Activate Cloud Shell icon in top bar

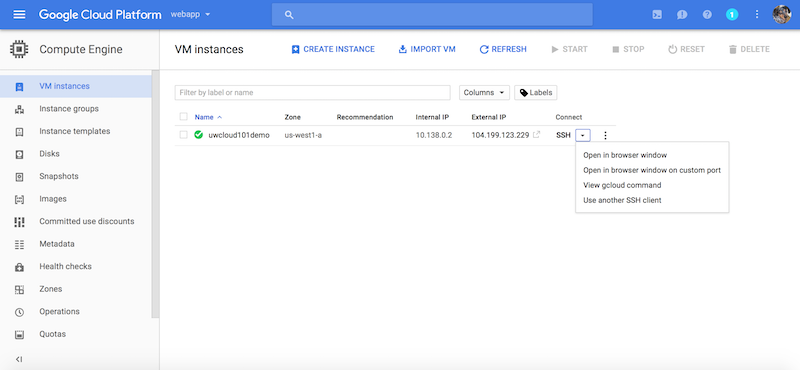click(x=657, y=15)
